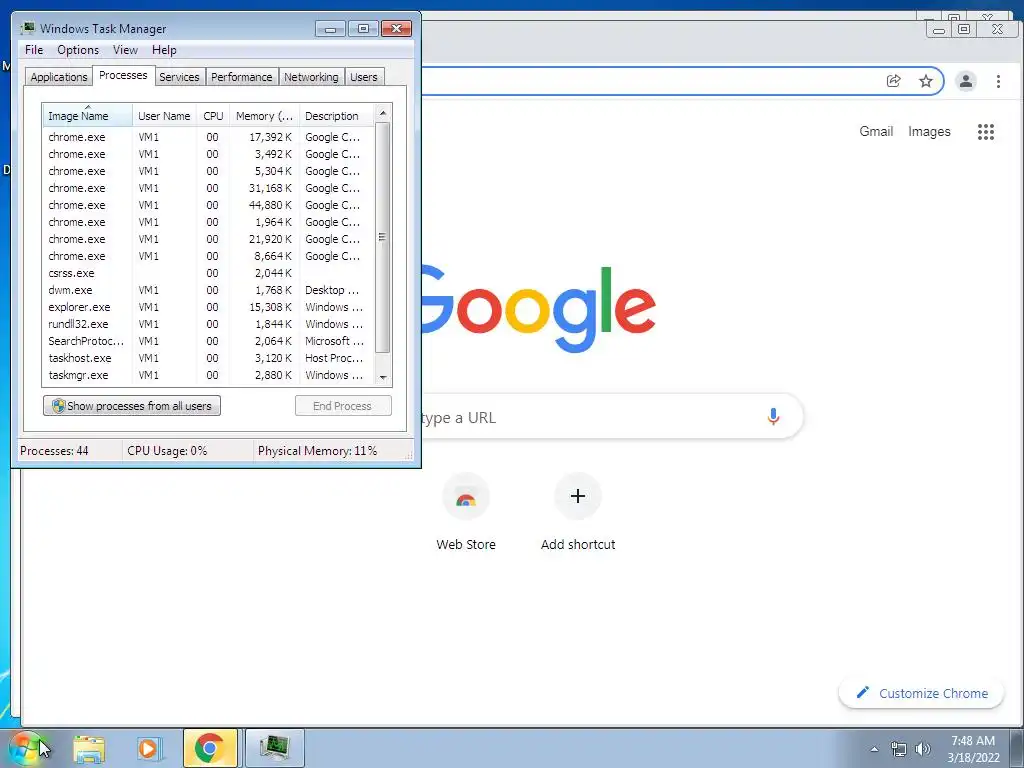
Task: Select the explorer.exe process row
Action: coord(209,307)
